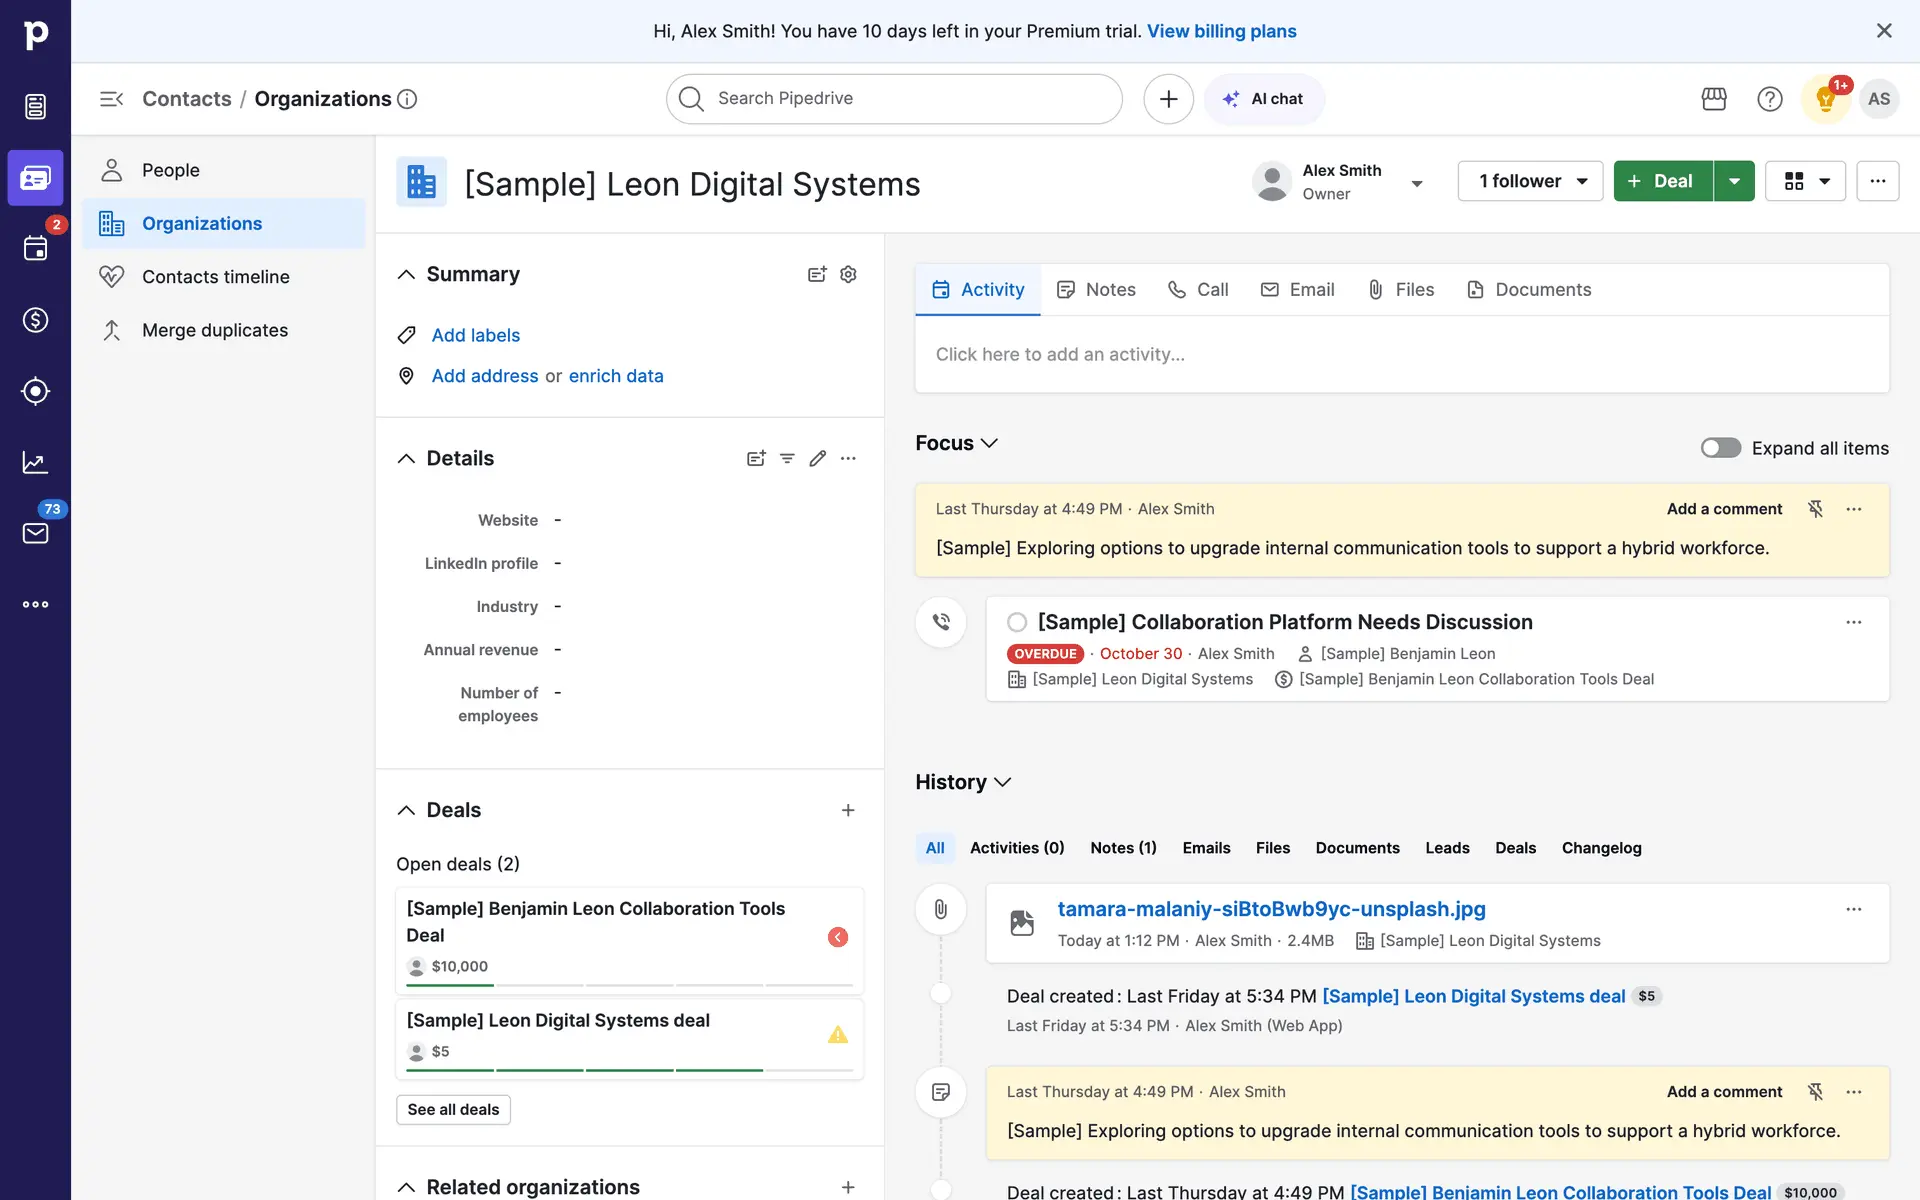Image resolution: width=1920 pixels, height=1200 pixels.
Task: Click the Details filter fields icon
Action: pyautogui.click(x=787, y=458)
